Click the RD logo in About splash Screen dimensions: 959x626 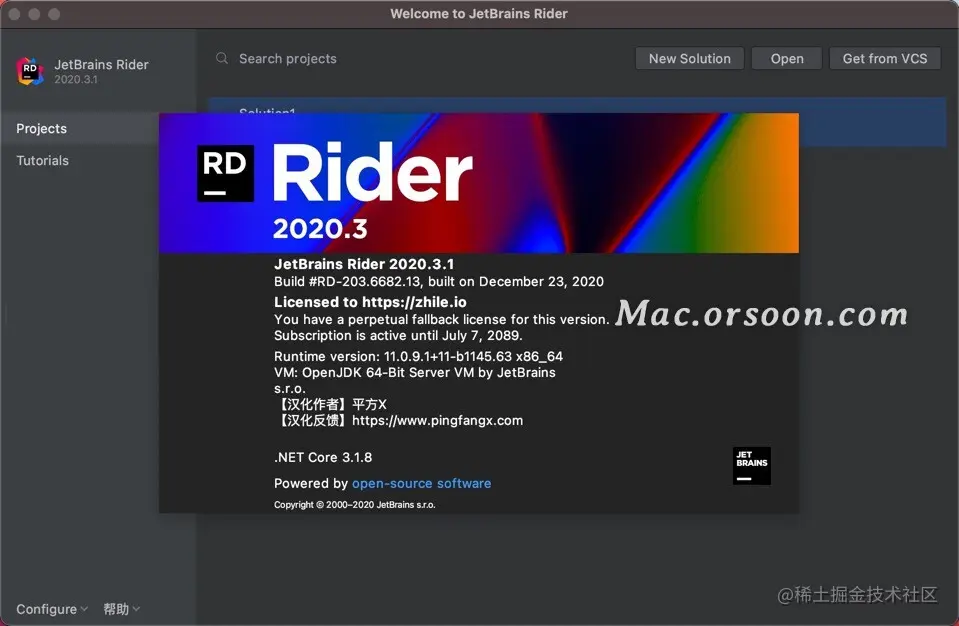click(225, 173)
